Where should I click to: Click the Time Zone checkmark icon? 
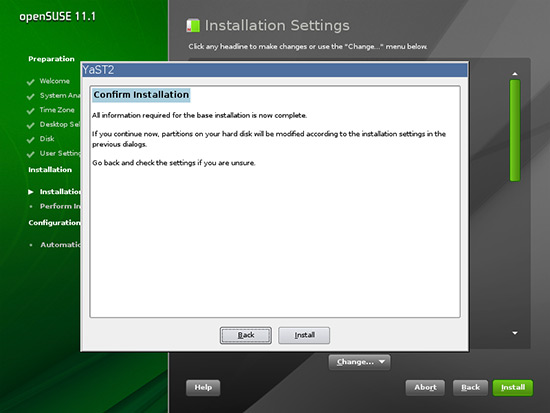[31, 111]
